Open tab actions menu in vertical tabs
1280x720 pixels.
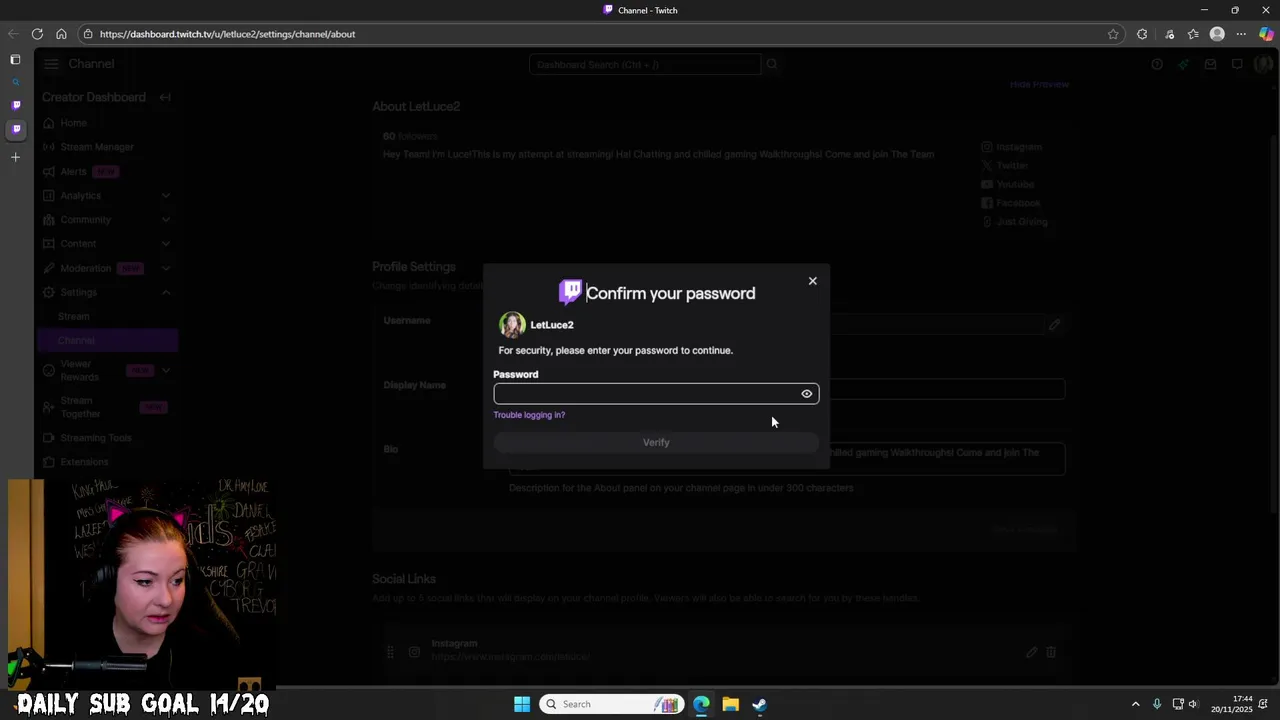pyautogui.click(x=15, y=60)
